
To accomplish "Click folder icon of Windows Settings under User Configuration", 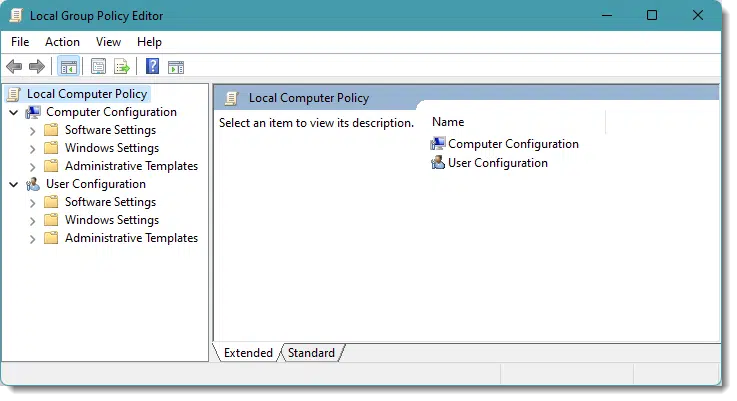I will (51, 220).
